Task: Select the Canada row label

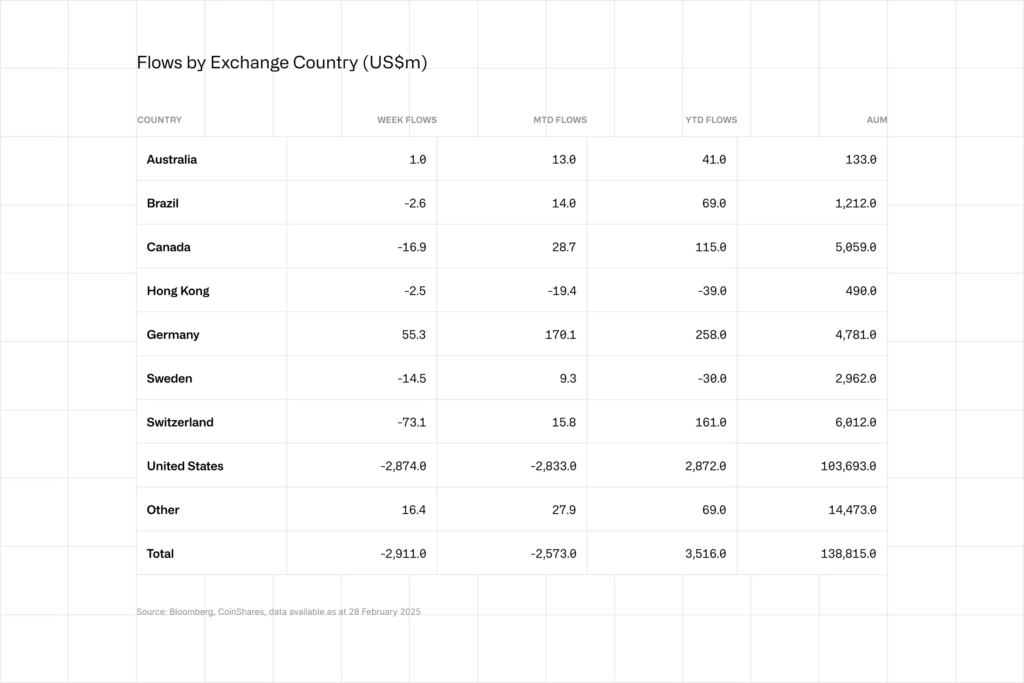Action: [x=168, y=247]
